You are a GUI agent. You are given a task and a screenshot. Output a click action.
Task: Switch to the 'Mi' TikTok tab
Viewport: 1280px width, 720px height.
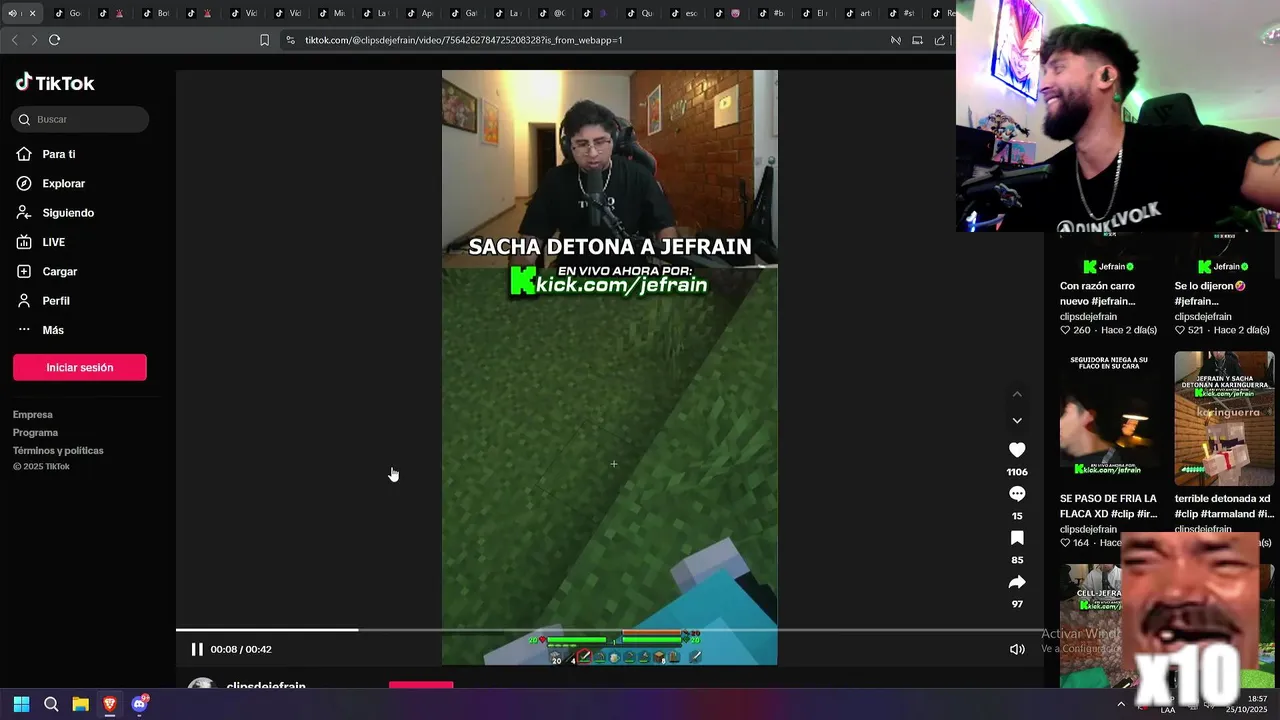pyautogui.click(x=332, y=13)
